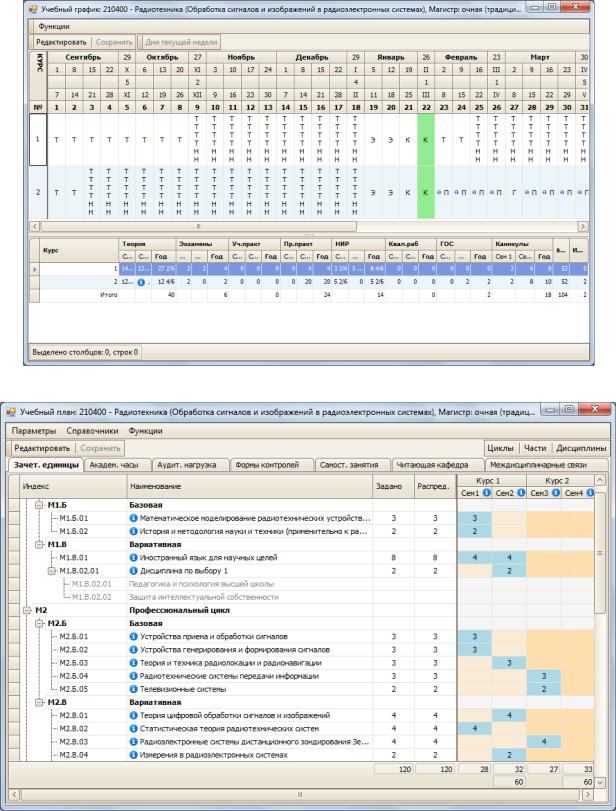Image resolution: width=616 pixels, height=811 pixels.
Task: Select course 1 row header in schedule grid
Action: (38, 140)
